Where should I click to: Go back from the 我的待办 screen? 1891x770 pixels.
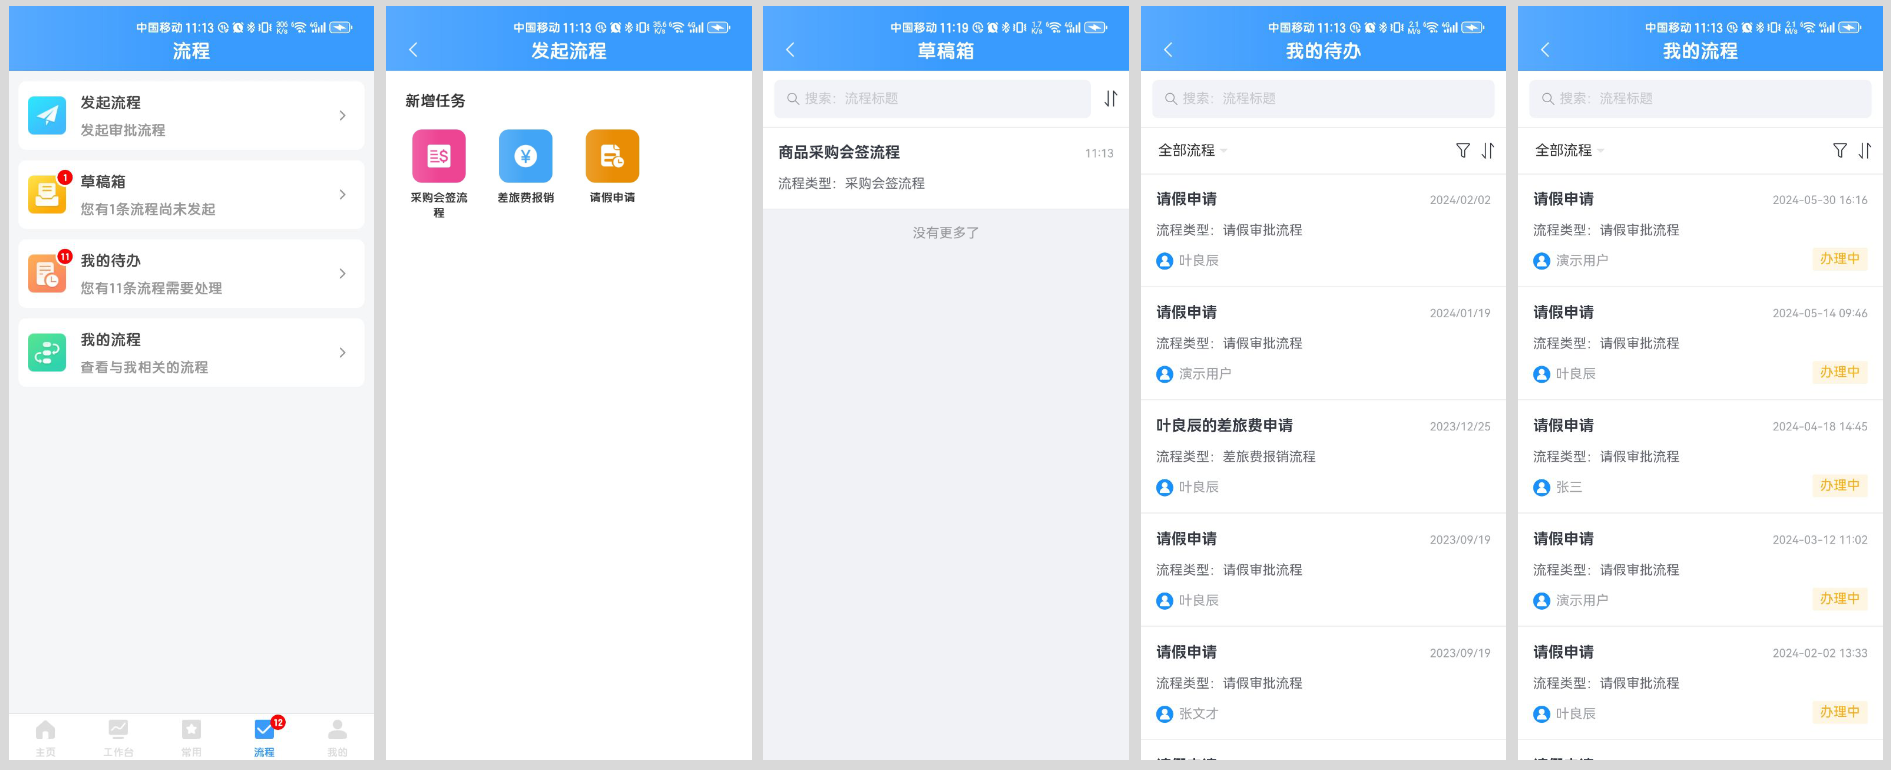[1167, 50]
